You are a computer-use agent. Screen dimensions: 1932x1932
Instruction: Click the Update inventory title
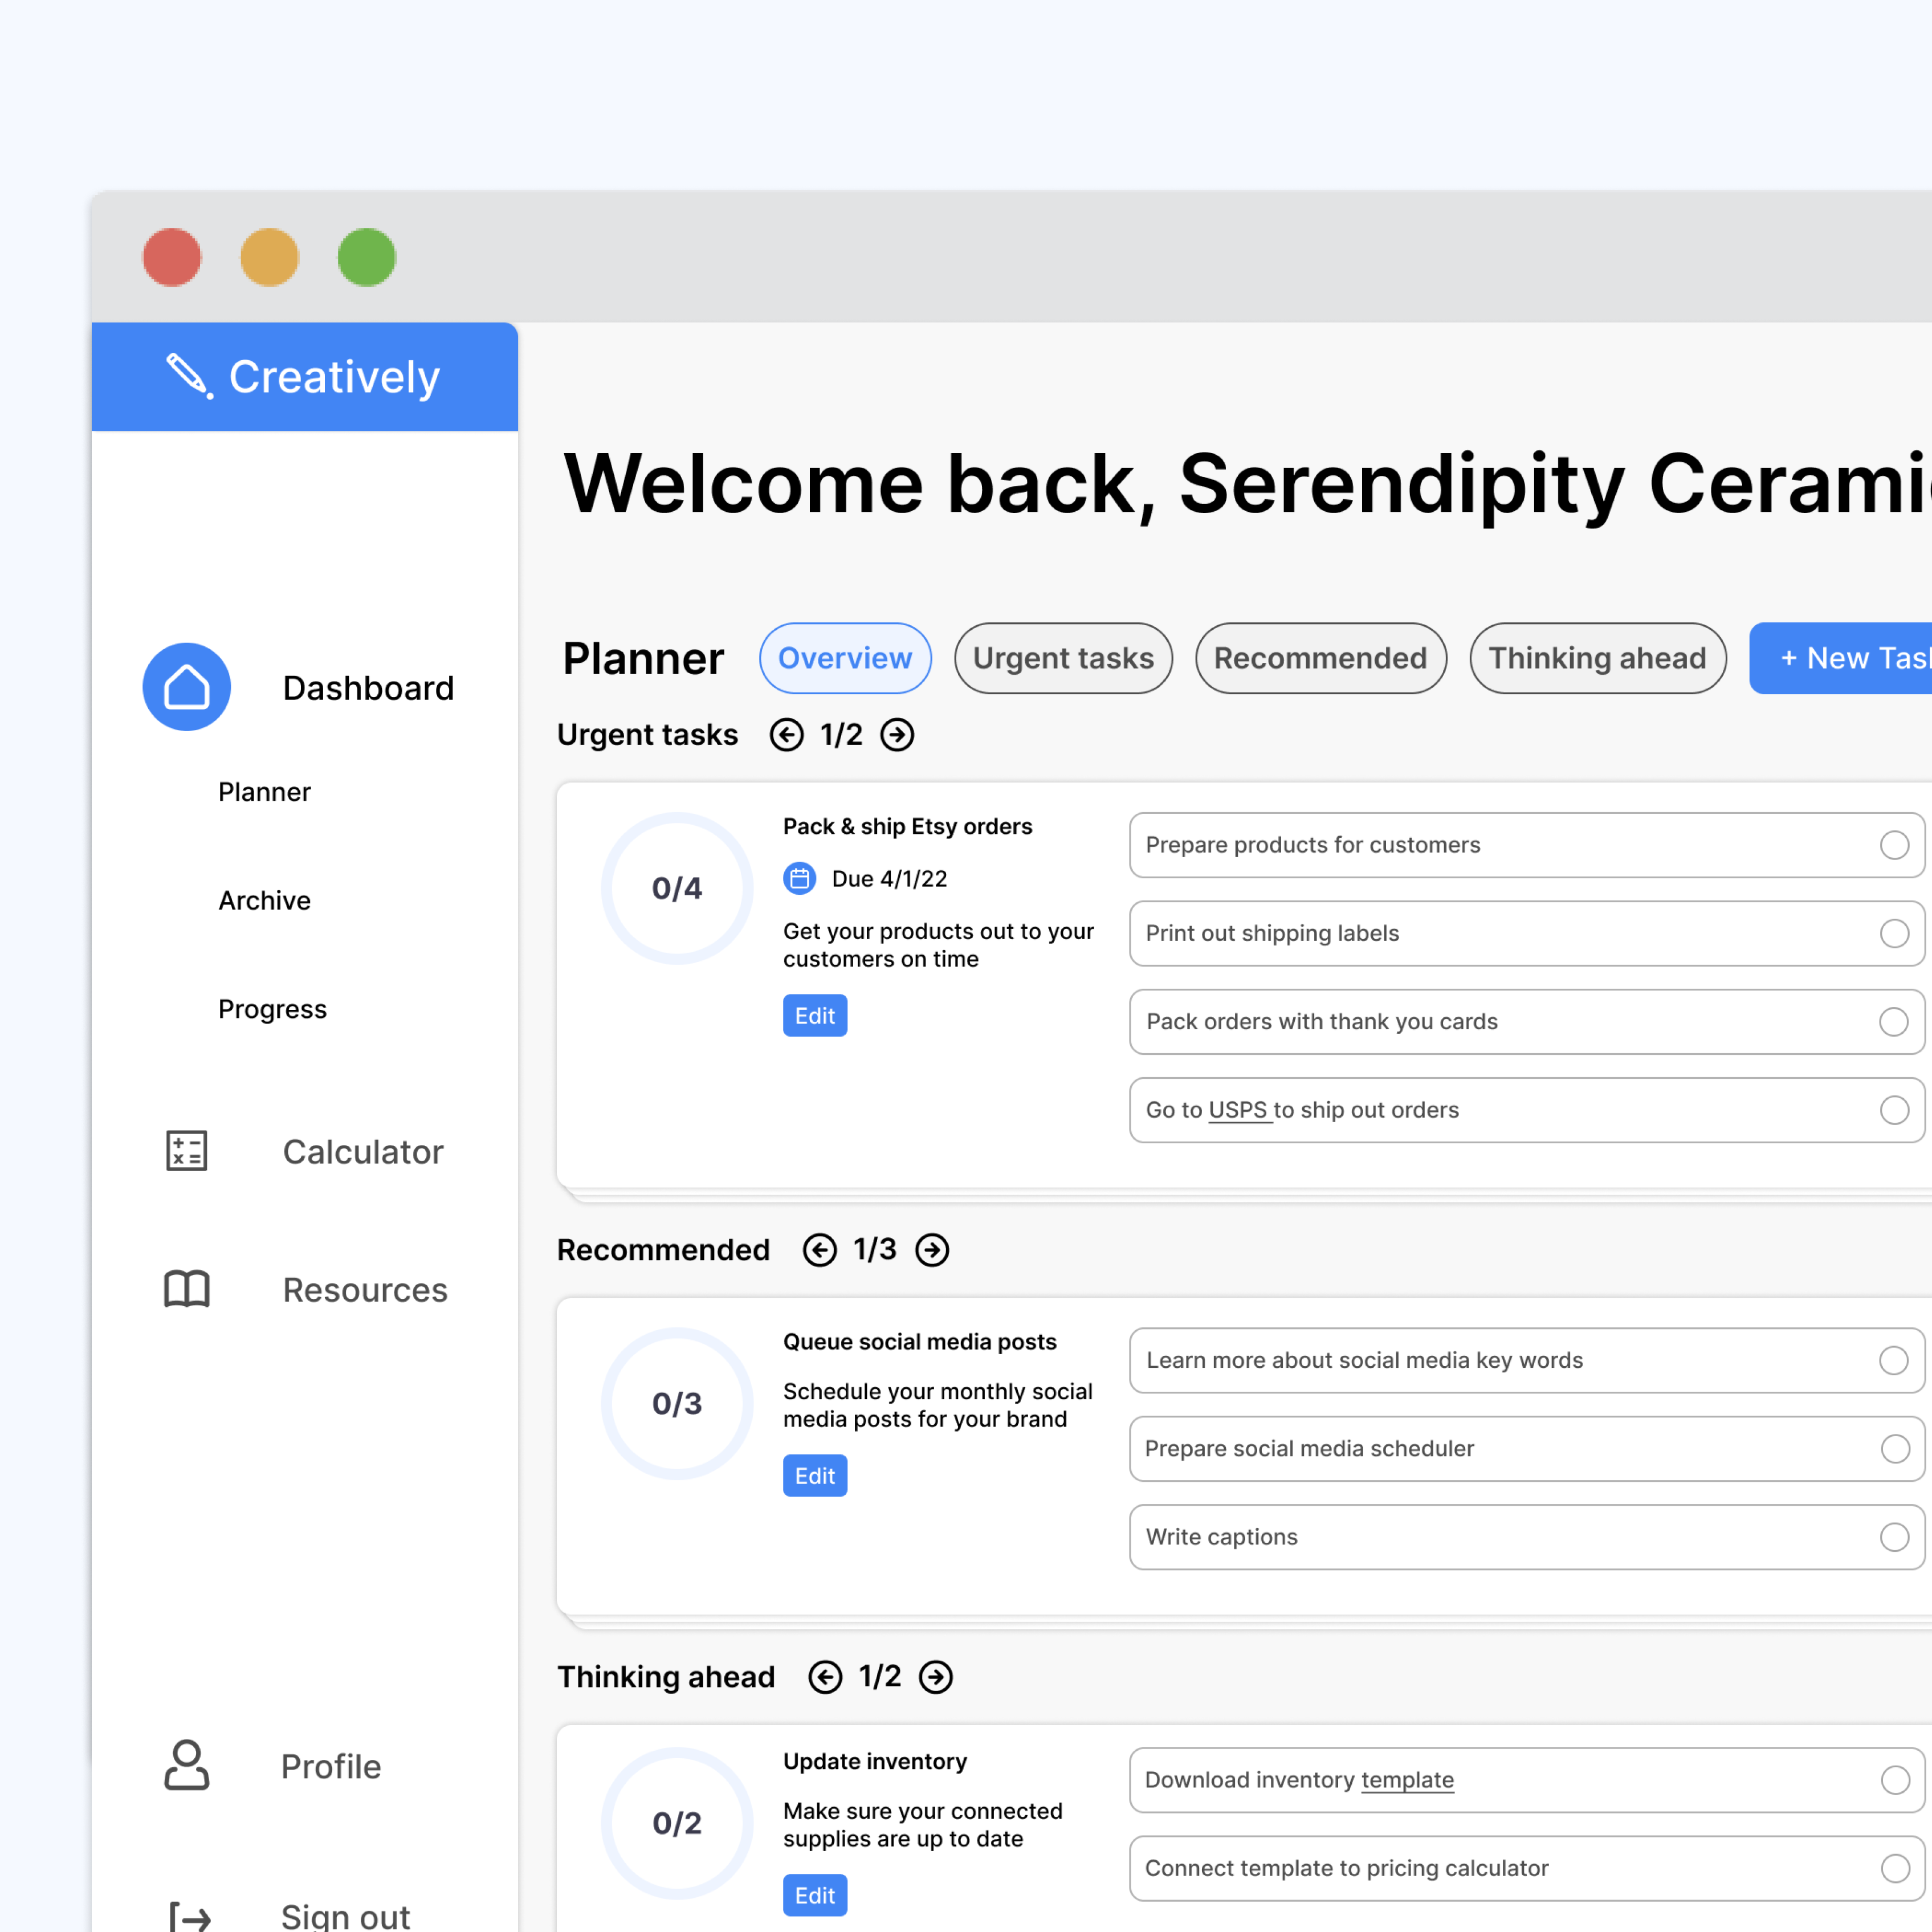coord(875,1762)
